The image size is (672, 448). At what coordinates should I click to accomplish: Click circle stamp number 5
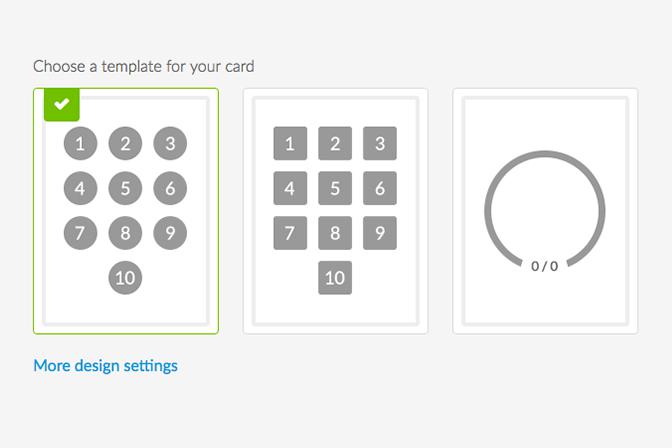click(125, 188)
